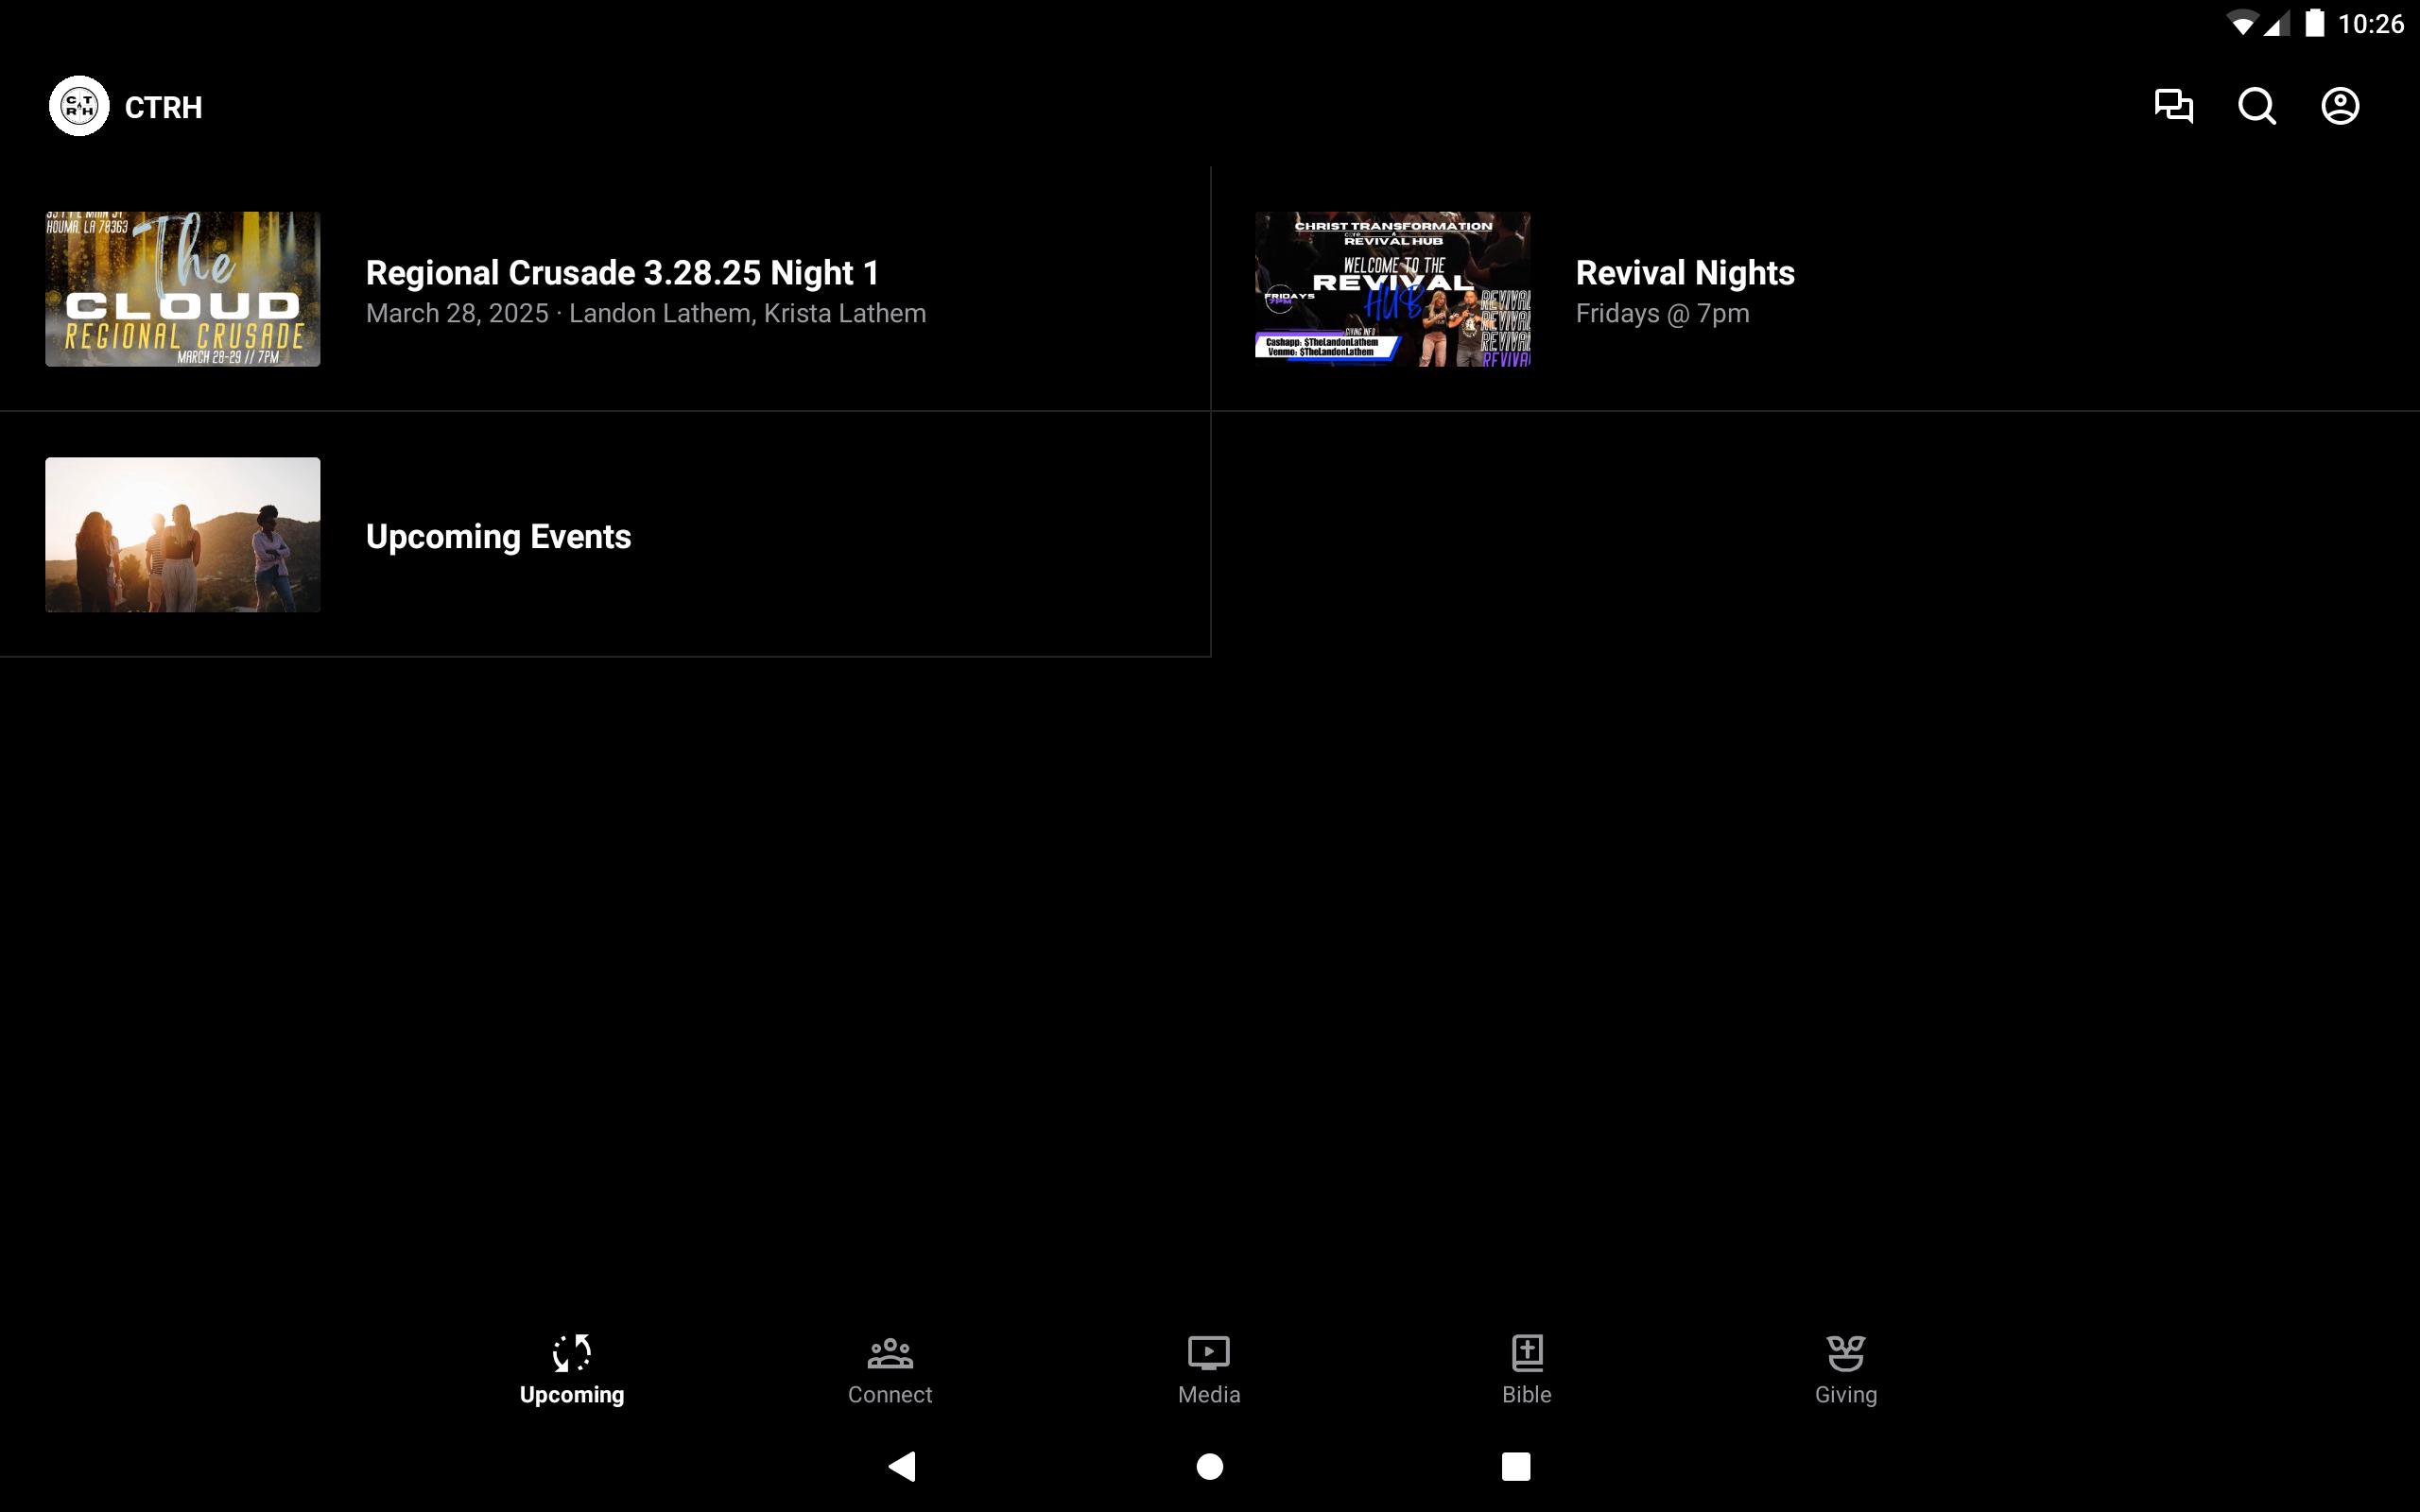This screenshot has height=1512, width=2420.
Task: Switch to the Connect tab label
Action: 889,1395
